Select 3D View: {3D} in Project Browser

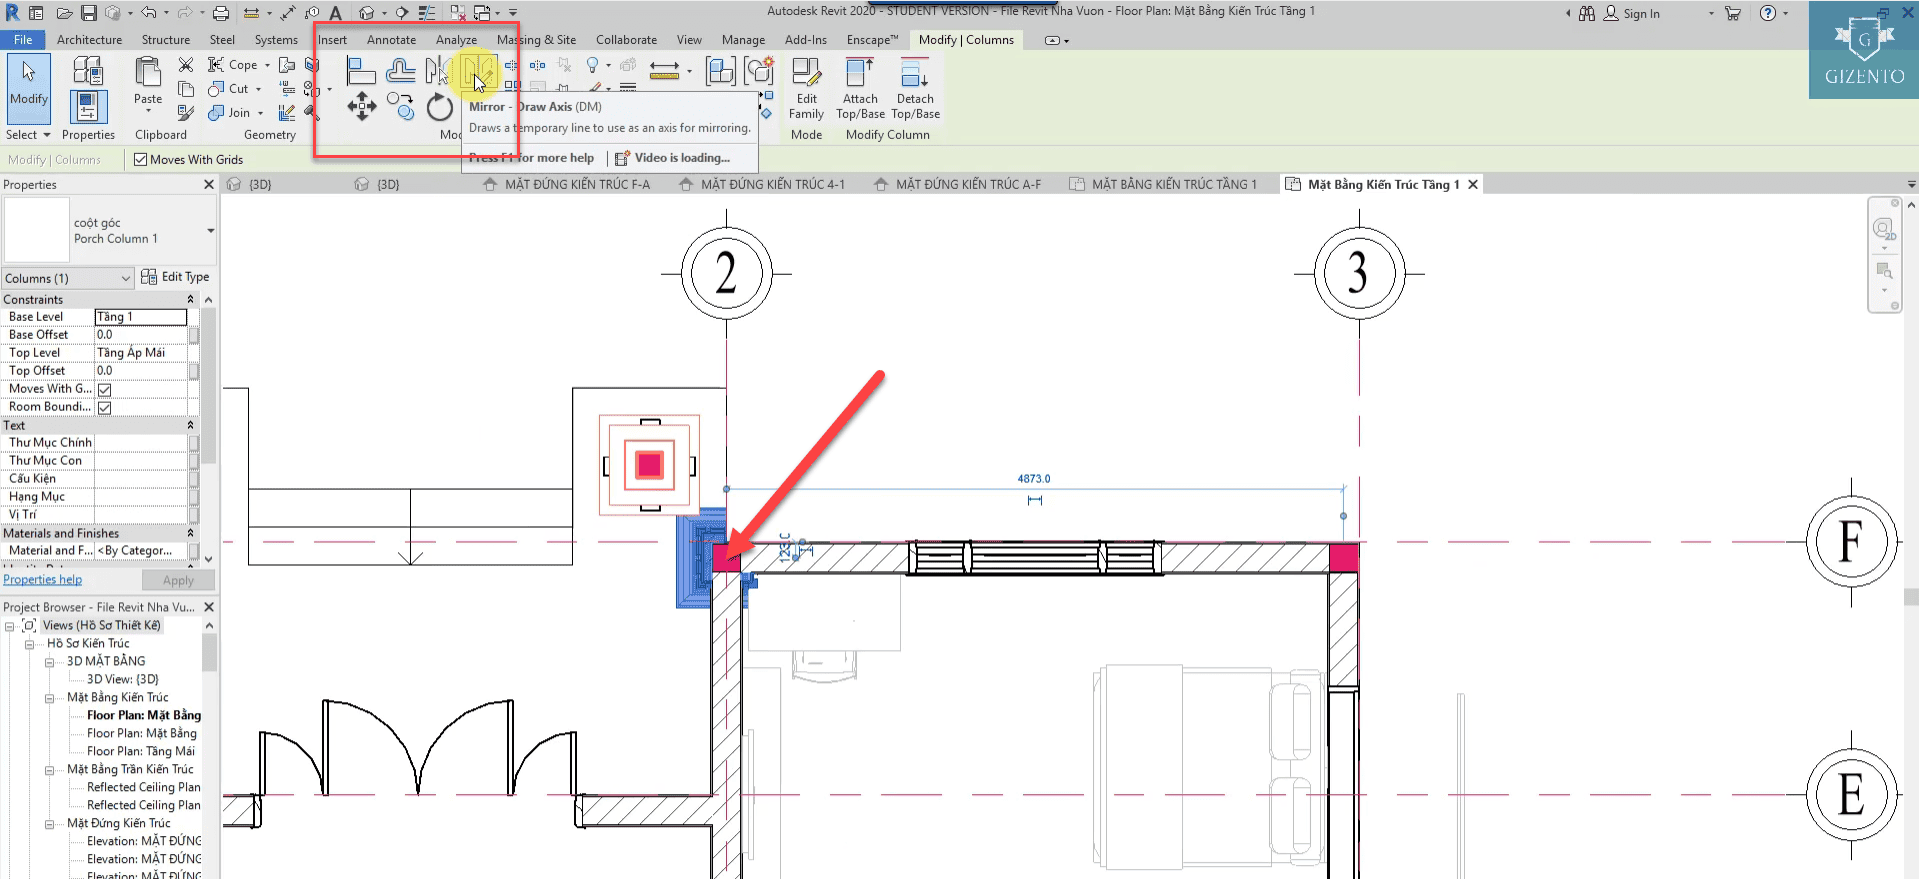click(x=123, y=680)
